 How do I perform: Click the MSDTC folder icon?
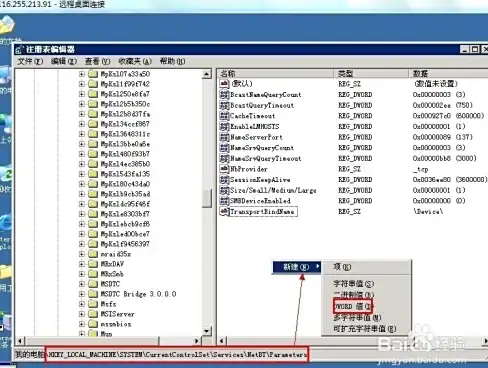(93, 284)
